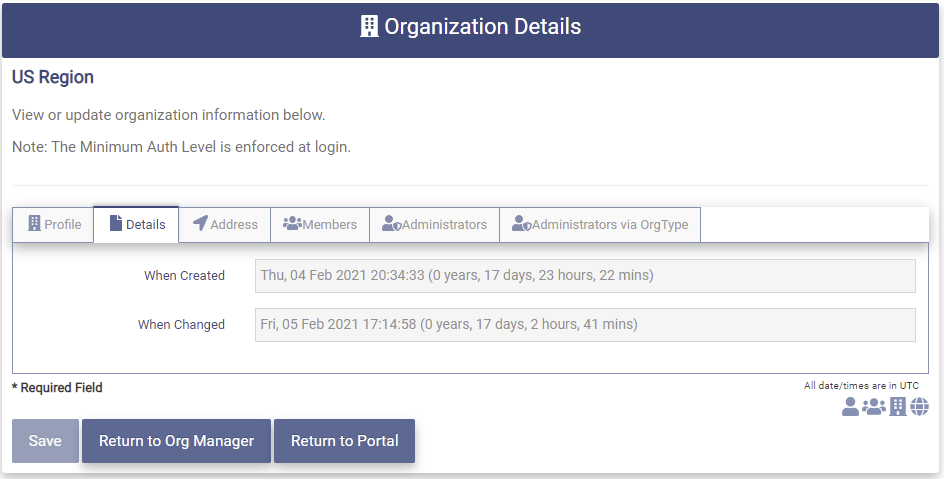Switch to the Address tab
The image size is (944, 479).
click(225, 224)
